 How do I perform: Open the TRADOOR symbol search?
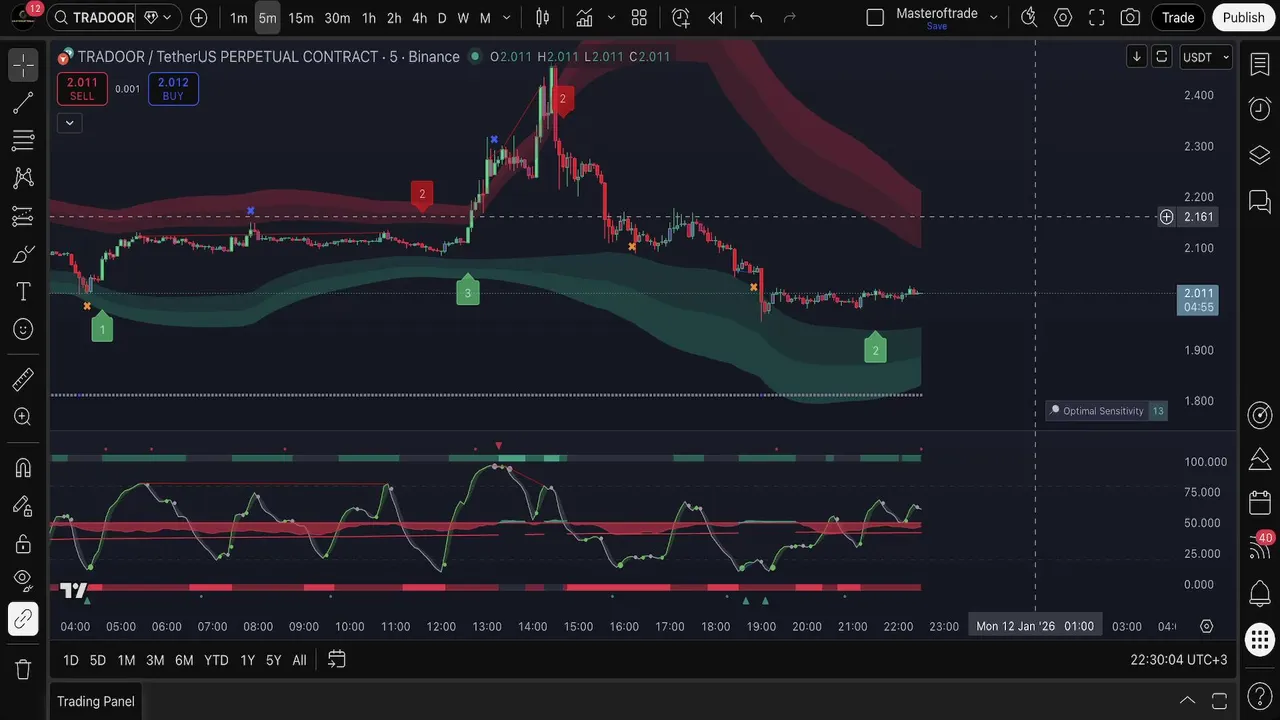tap(92, 17)
